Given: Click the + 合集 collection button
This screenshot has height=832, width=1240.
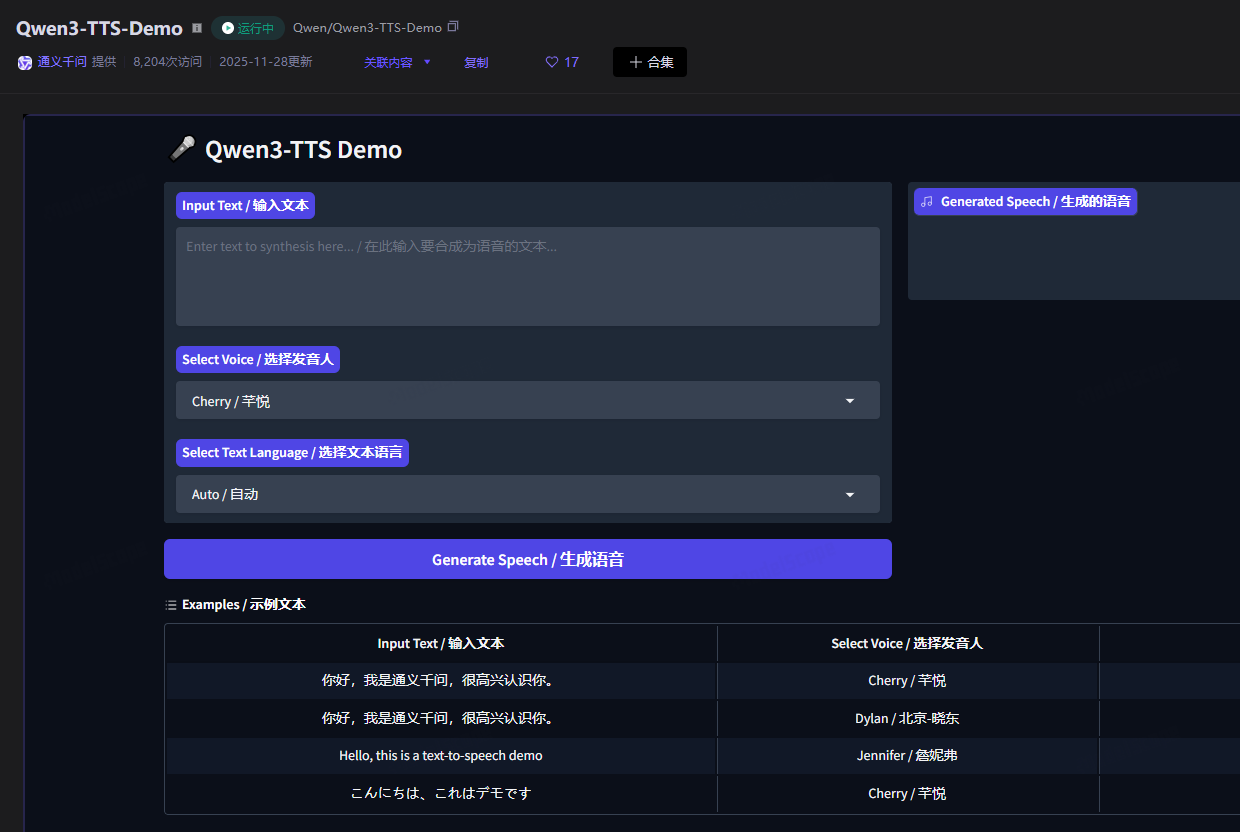Looking at the screenshot, I should [649, 61].
